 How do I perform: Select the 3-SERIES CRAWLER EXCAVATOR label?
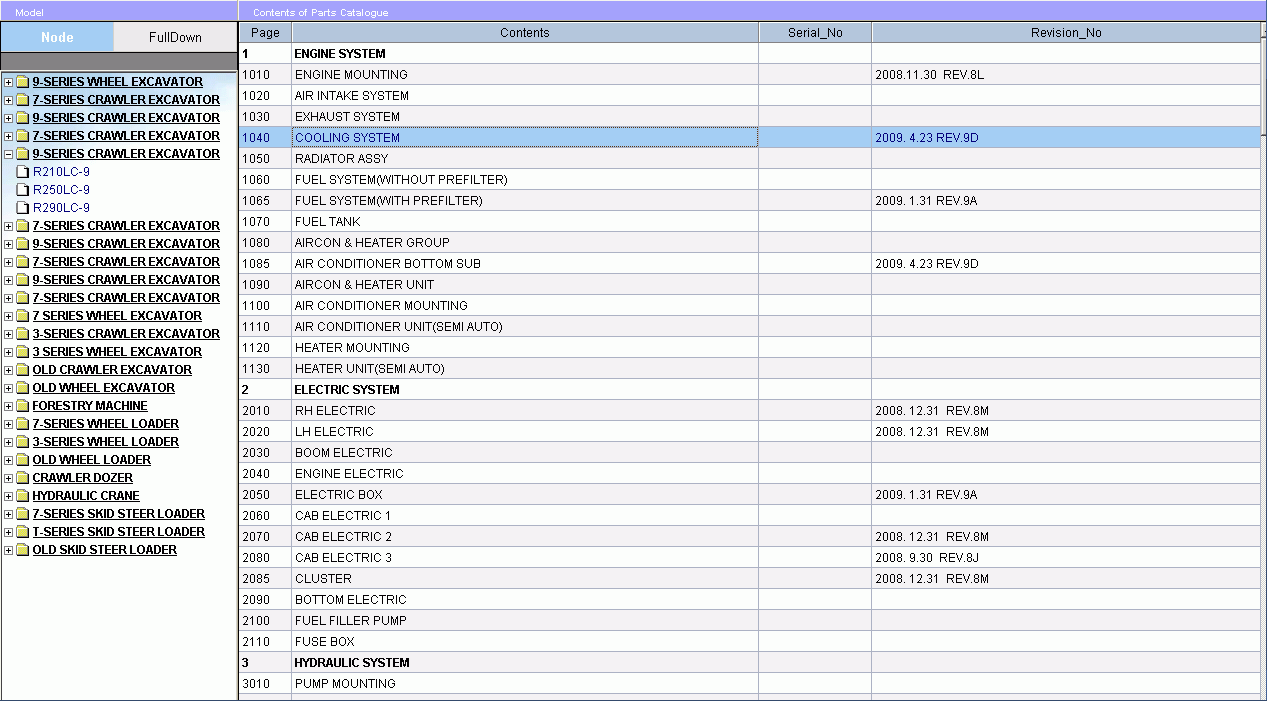point(126,334)
